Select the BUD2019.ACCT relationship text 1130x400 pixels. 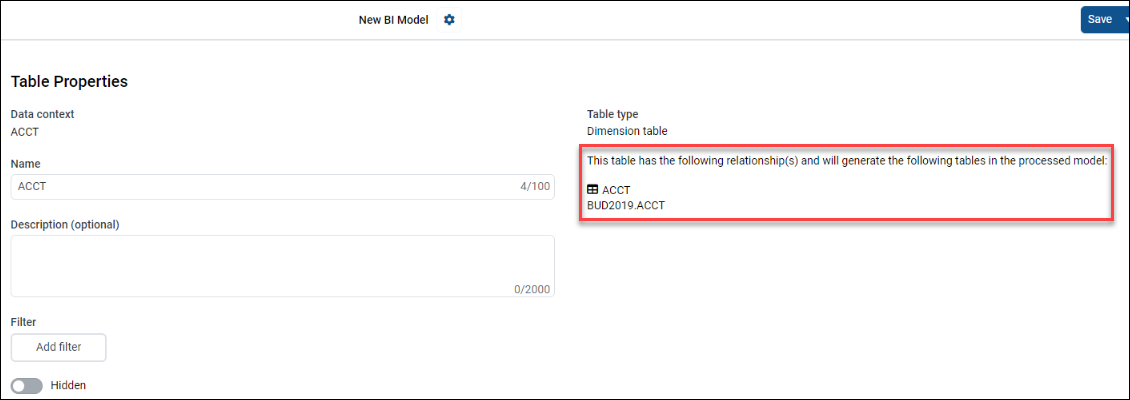[625, 205]
